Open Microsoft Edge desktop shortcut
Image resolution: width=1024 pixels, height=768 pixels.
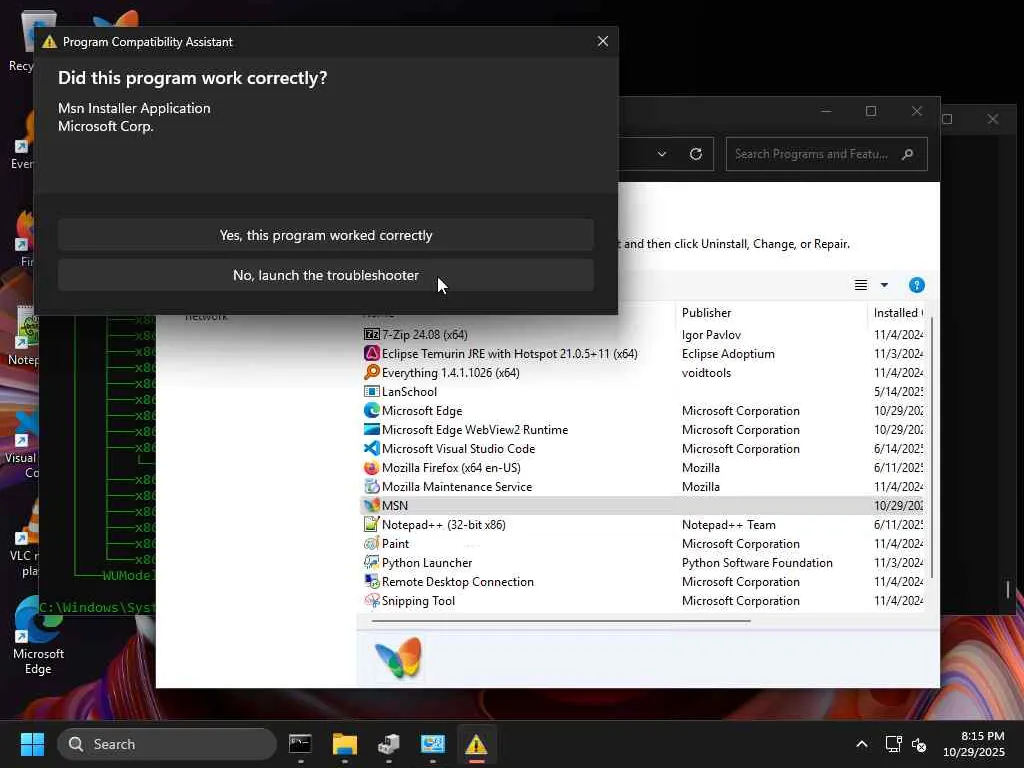tap(38, 635)
